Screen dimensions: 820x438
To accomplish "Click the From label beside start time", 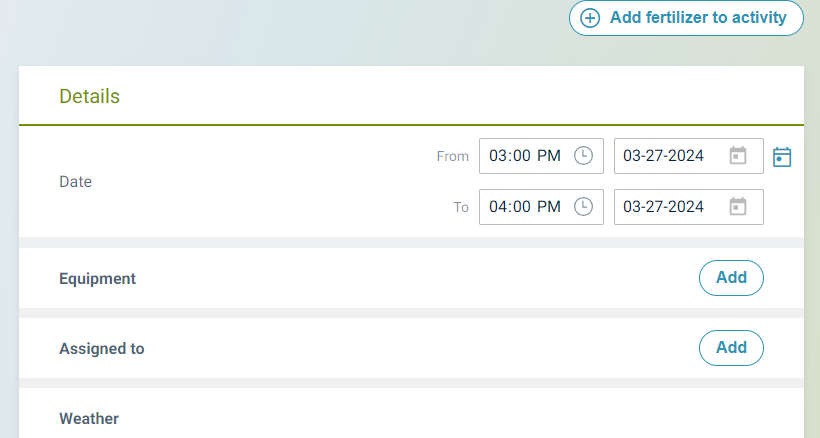I will [452, 157].
